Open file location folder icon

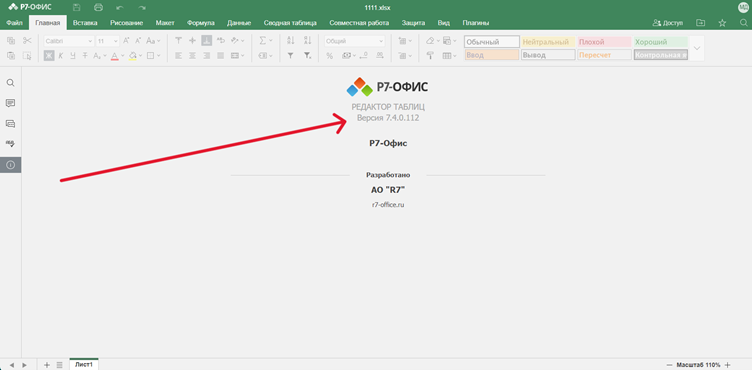tap(701, 23)
